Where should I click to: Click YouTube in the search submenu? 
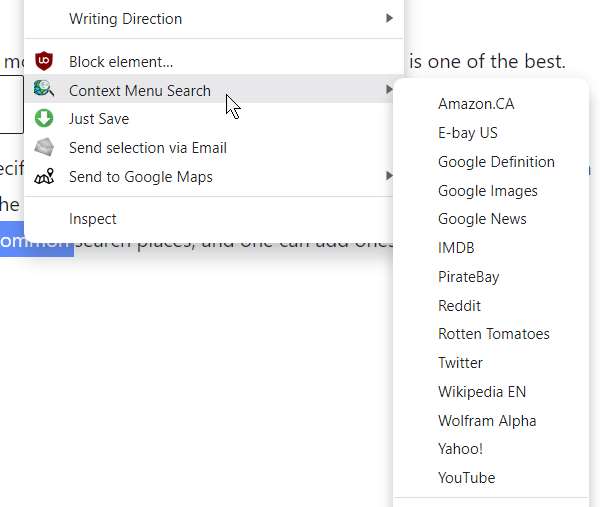point(466,478)
